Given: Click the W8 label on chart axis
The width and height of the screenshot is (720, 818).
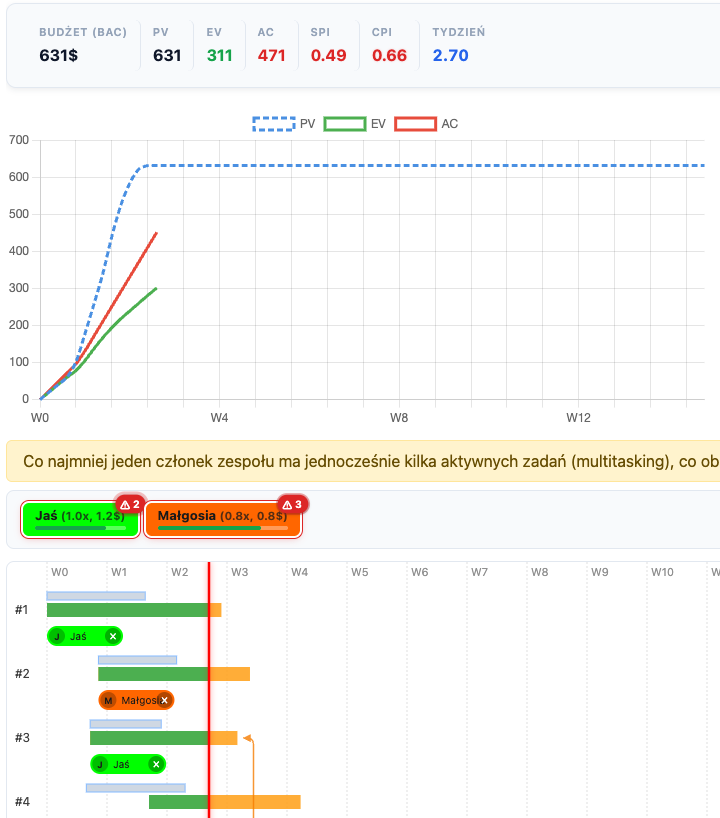Looking at the screenshot, I should click(x=399, y=418).
